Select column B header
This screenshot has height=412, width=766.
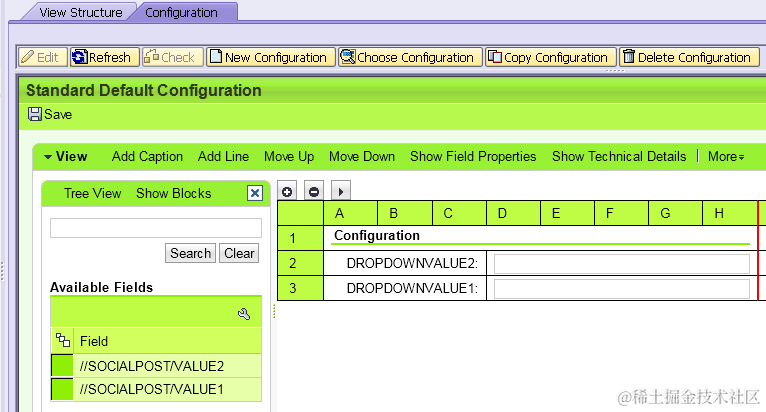pyautogui.click(x=405, y=213)
